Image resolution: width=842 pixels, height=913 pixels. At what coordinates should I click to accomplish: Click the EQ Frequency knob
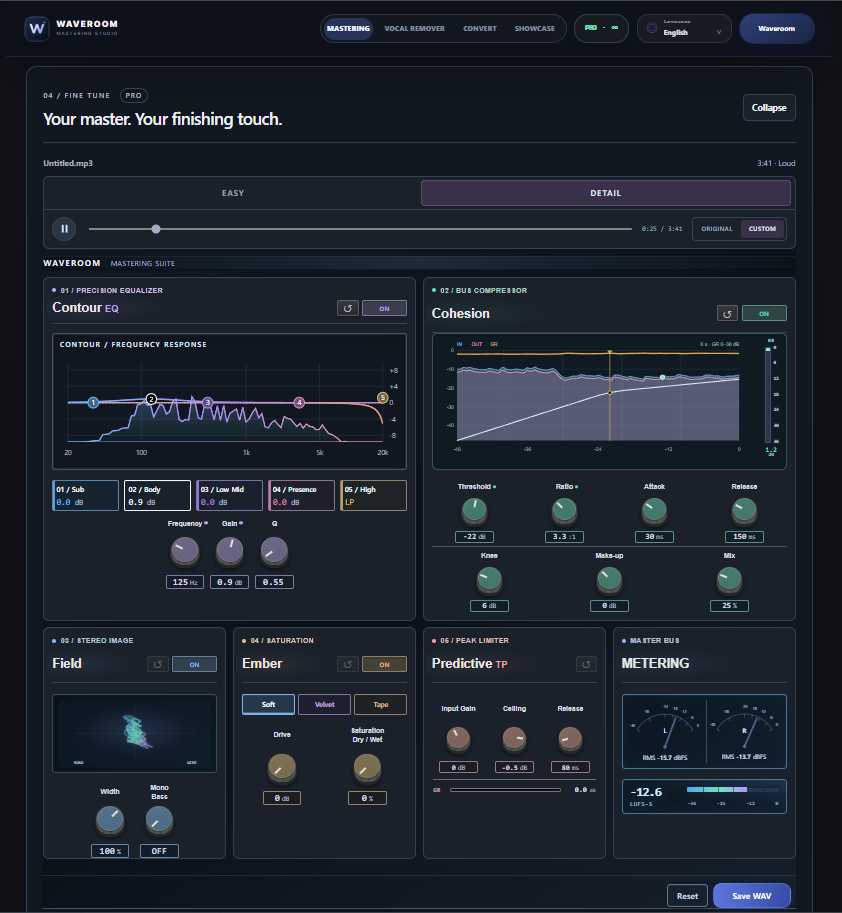click(185, 551)
